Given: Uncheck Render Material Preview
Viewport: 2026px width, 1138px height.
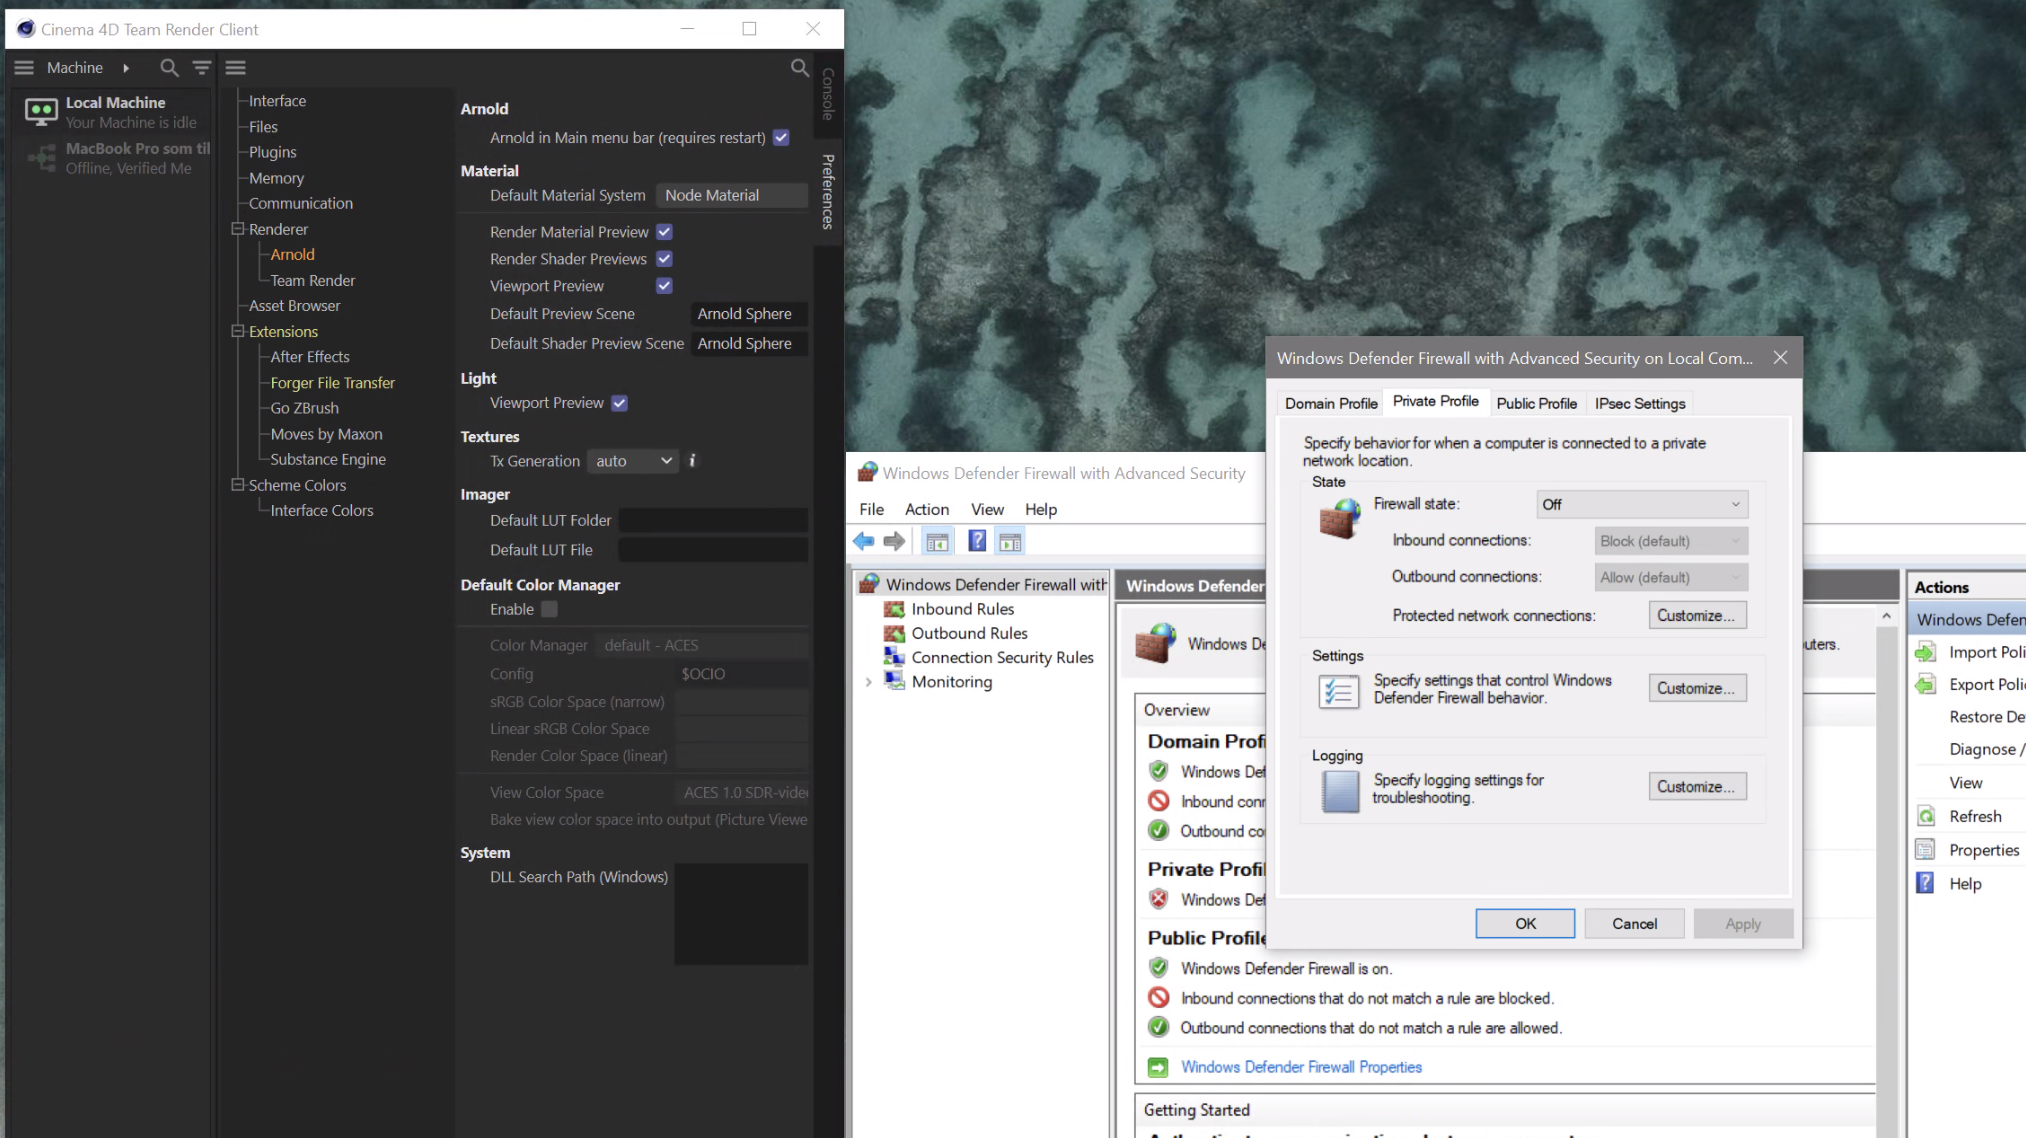Looking at the screenshot, I should (663, 231).
